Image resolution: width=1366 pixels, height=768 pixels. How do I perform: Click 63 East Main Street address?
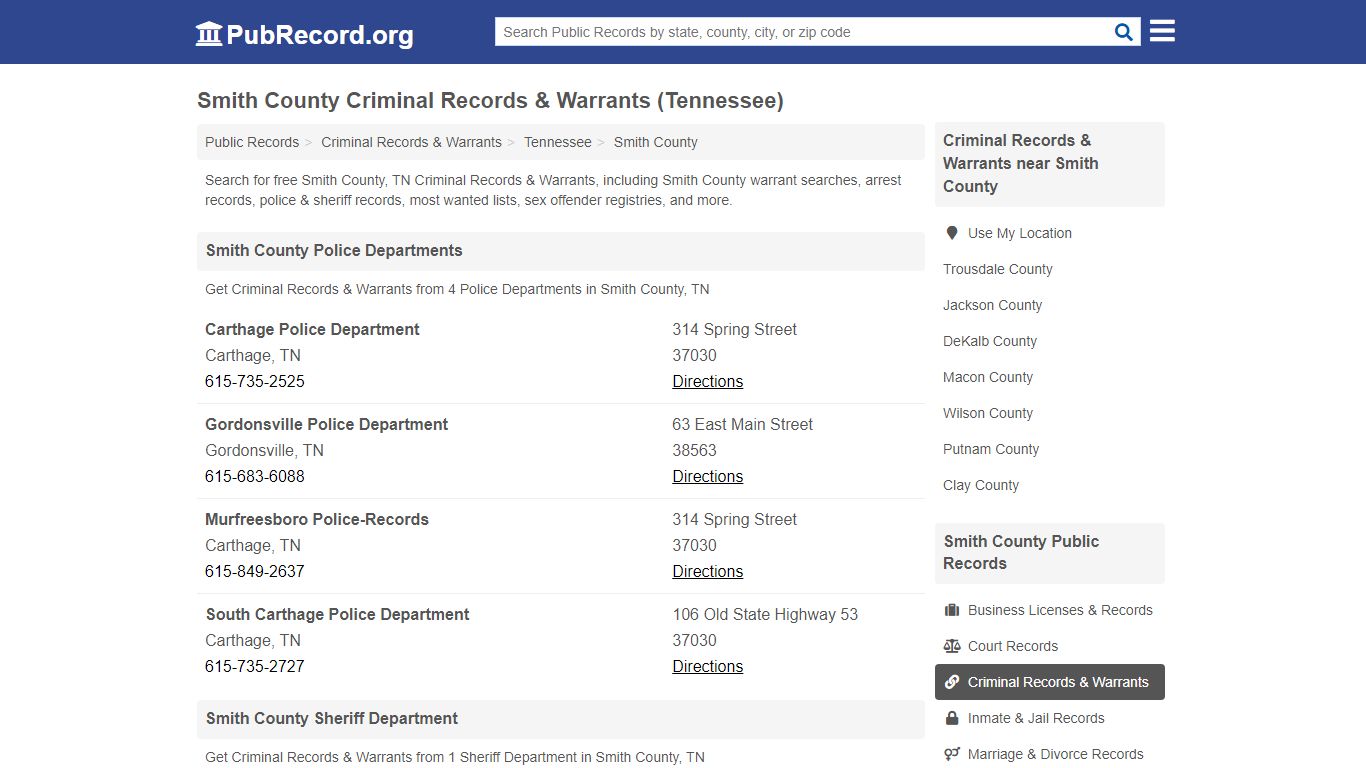pos(743,424)
